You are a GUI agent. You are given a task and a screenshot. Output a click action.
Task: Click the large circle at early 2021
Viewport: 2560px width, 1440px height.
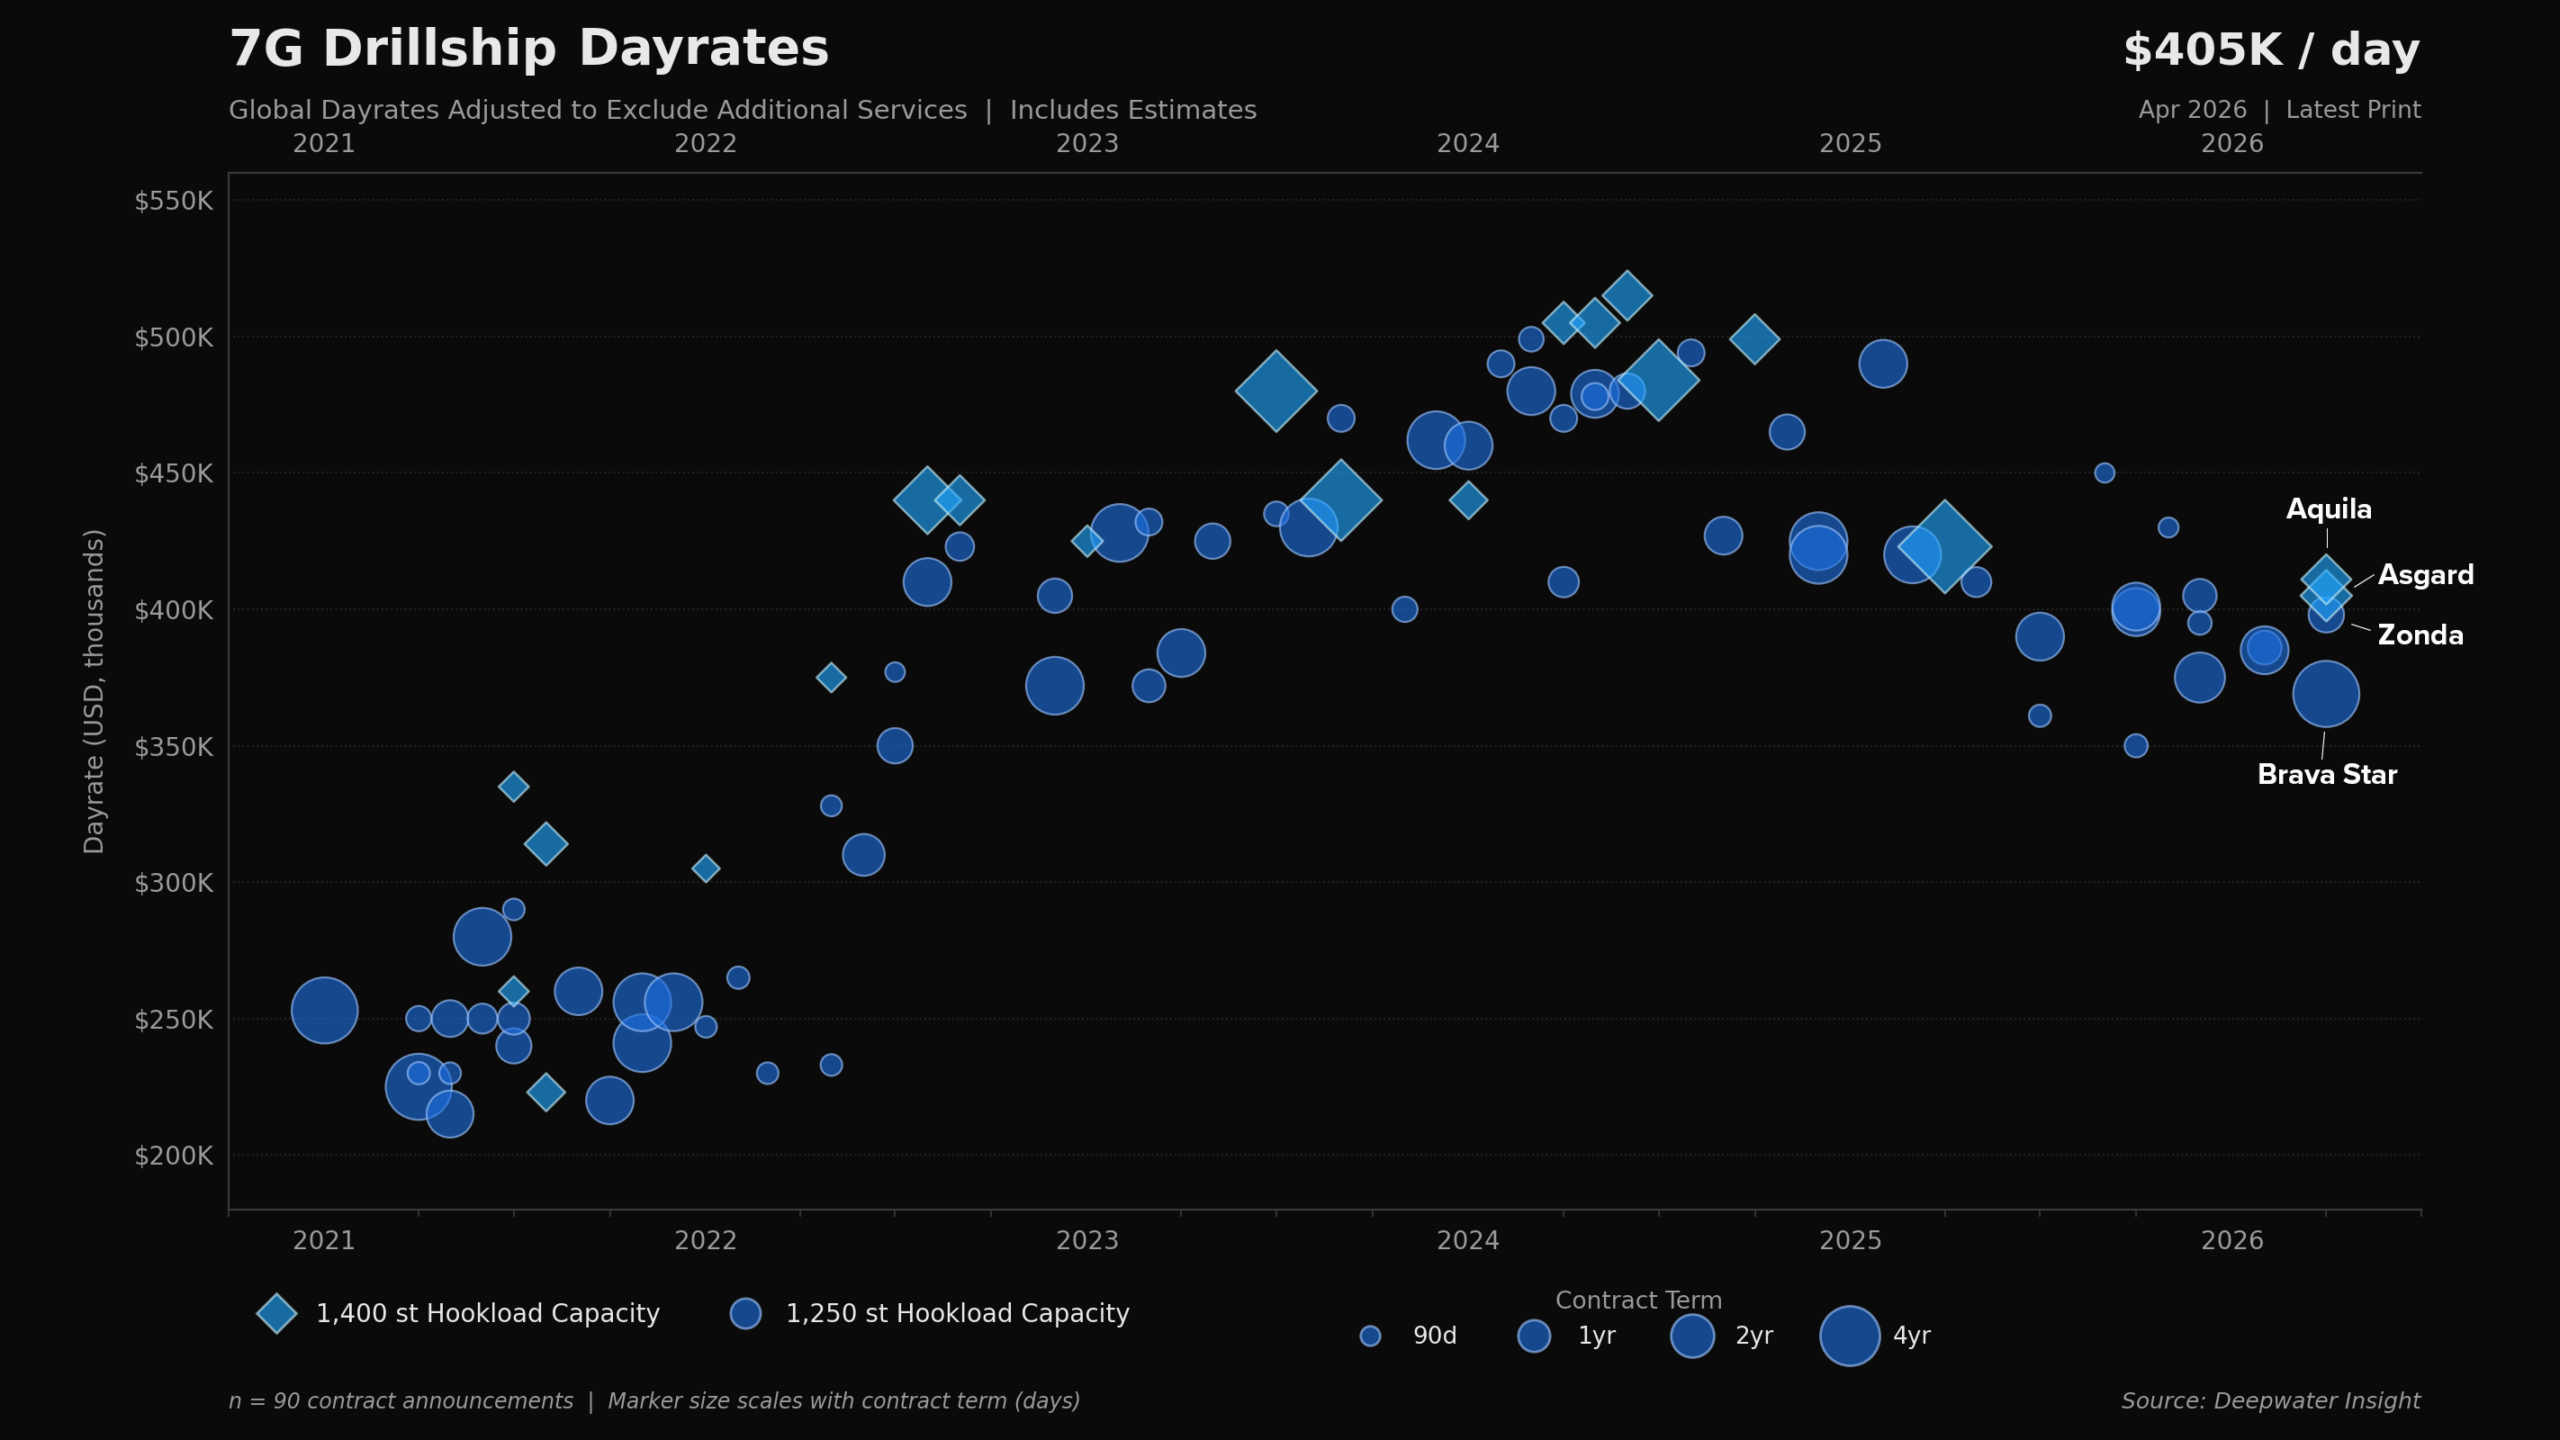324,1010
